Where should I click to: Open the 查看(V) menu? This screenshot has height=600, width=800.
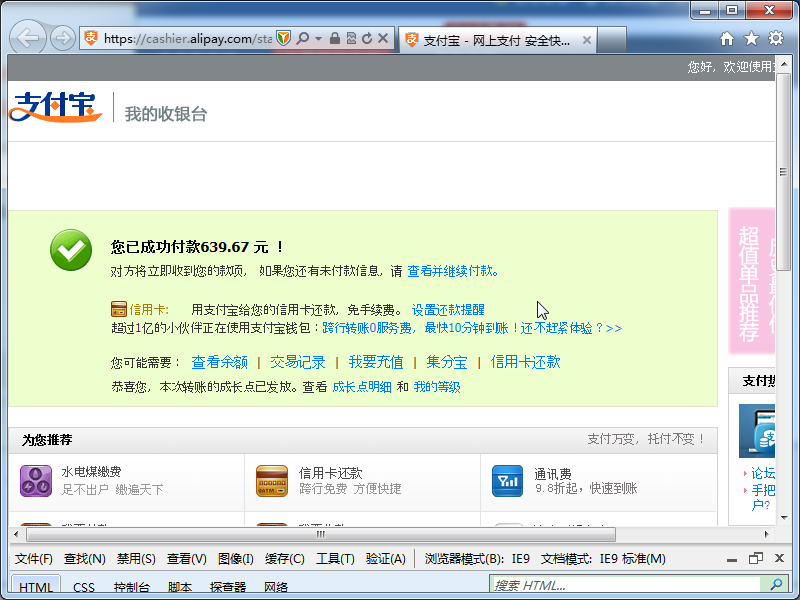pos(187,559)
